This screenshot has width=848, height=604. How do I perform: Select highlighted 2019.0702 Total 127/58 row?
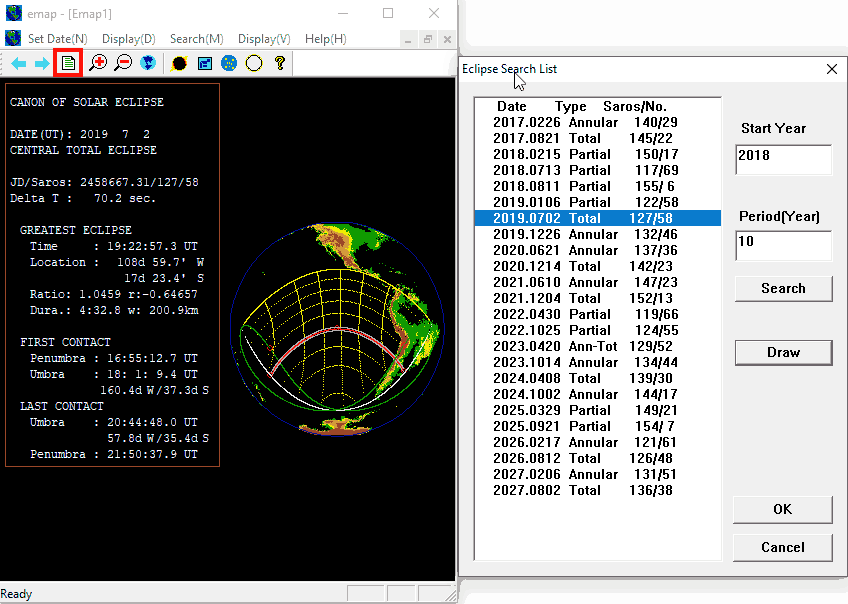(598, 218)
